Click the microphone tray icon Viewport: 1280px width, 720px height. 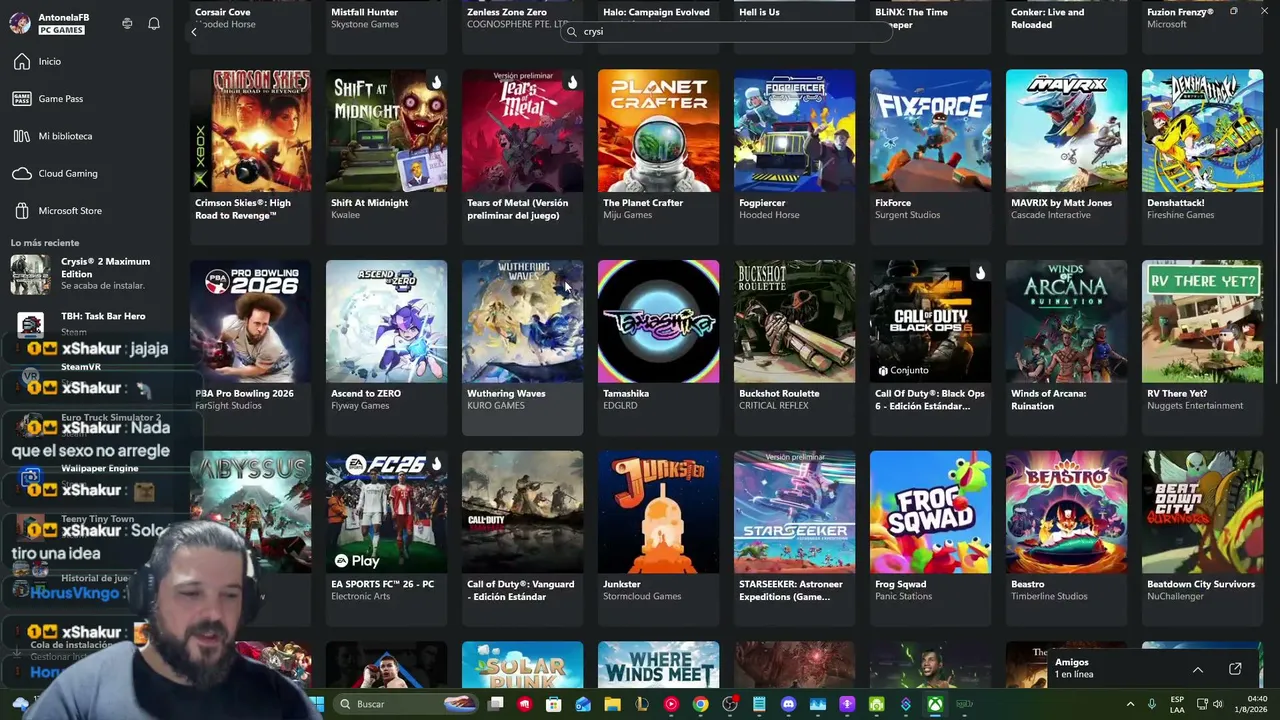point(1152,704)
